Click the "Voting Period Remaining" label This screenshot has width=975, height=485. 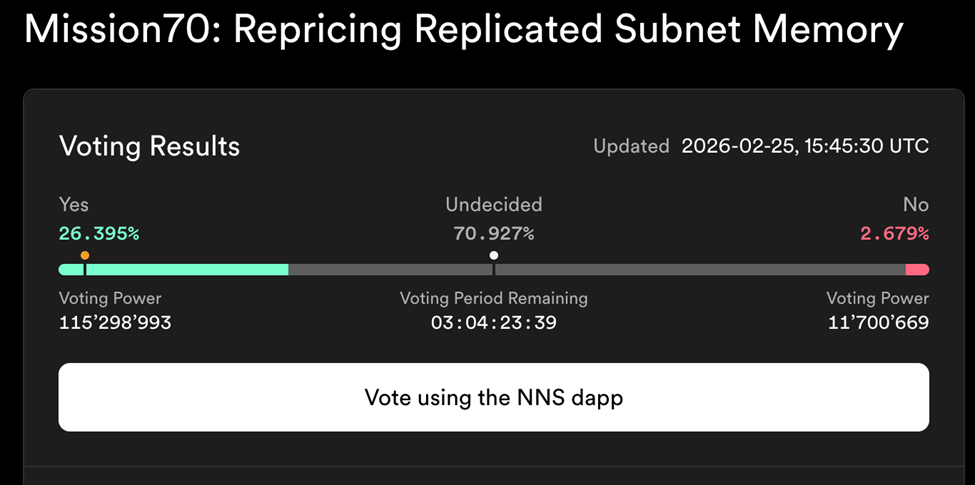[493, 298]
